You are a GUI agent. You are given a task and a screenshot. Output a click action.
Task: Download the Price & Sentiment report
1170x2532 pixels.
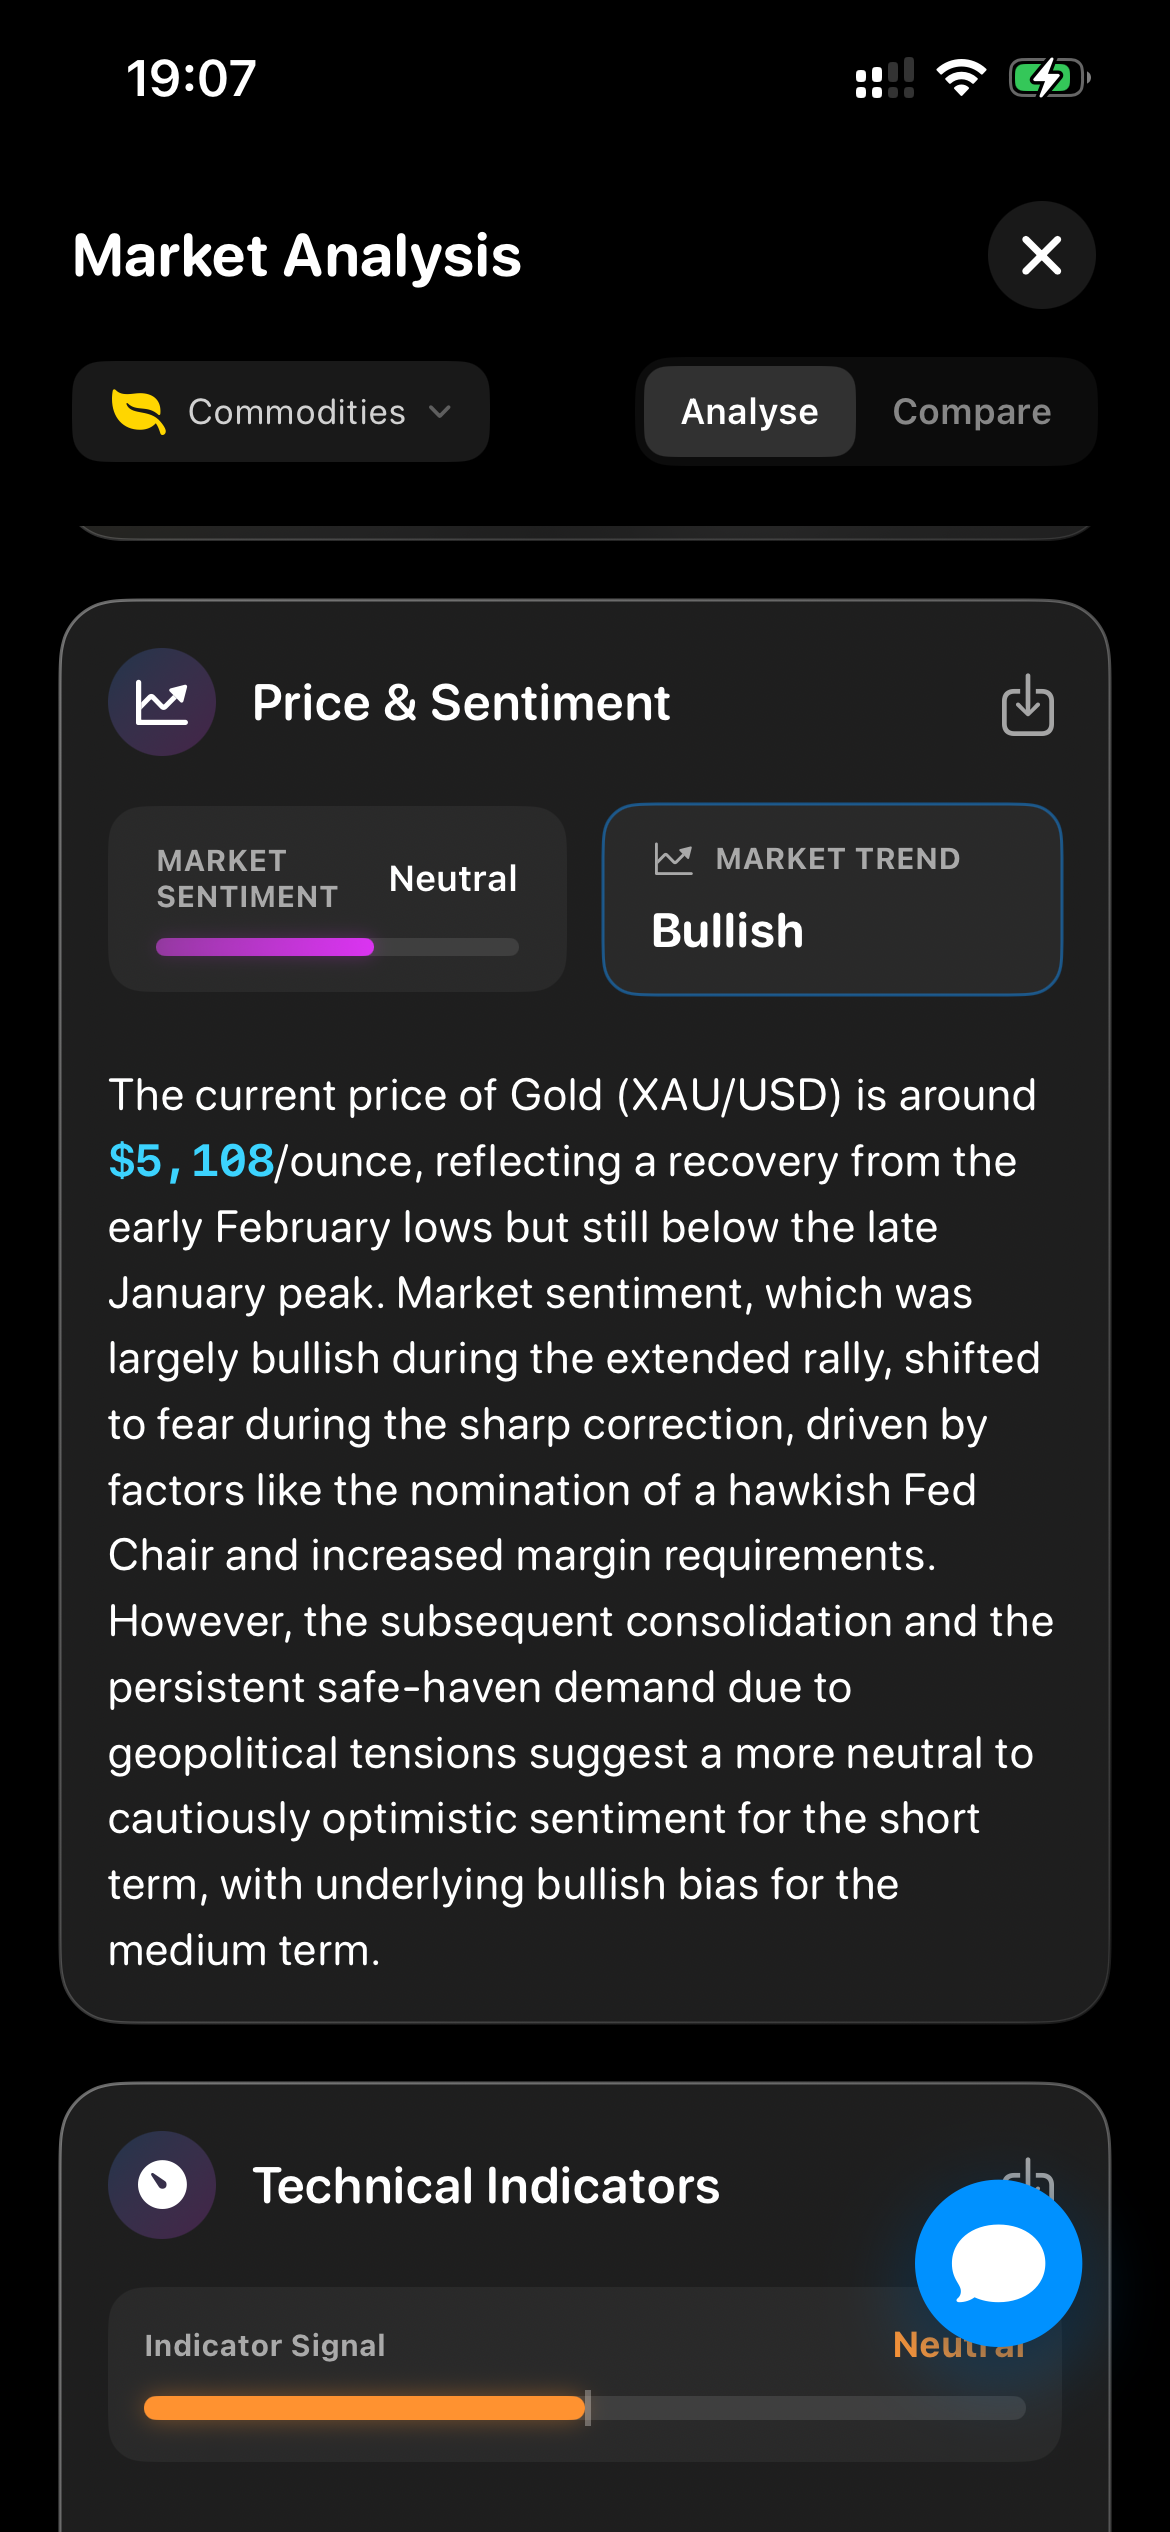1027,705
